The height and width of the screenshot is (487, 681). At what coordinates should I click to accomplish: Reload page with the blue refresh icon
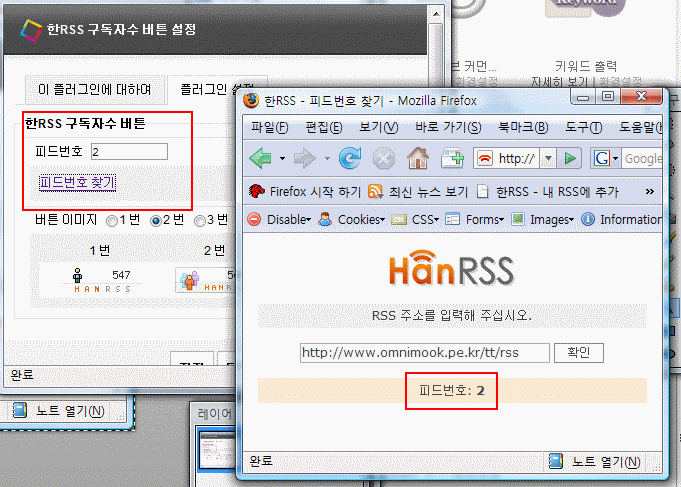tap(350, 158)
